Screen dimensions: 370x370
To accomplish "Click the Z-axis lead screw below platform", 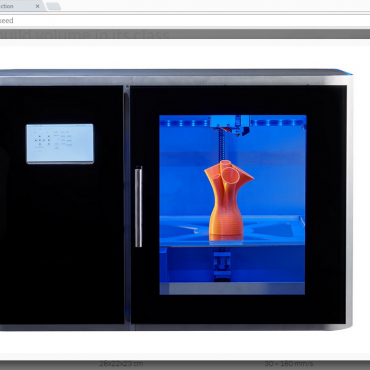I will 222,264.
